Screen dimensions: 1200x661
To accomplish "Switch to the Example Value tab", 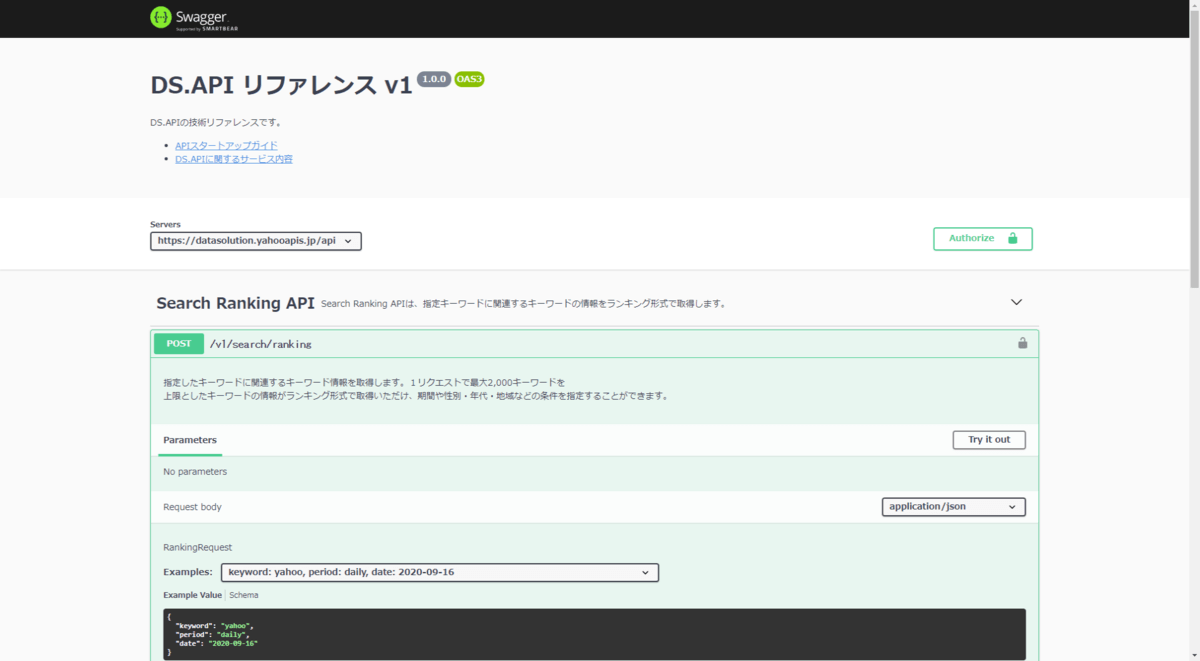I will coord(193,595).
